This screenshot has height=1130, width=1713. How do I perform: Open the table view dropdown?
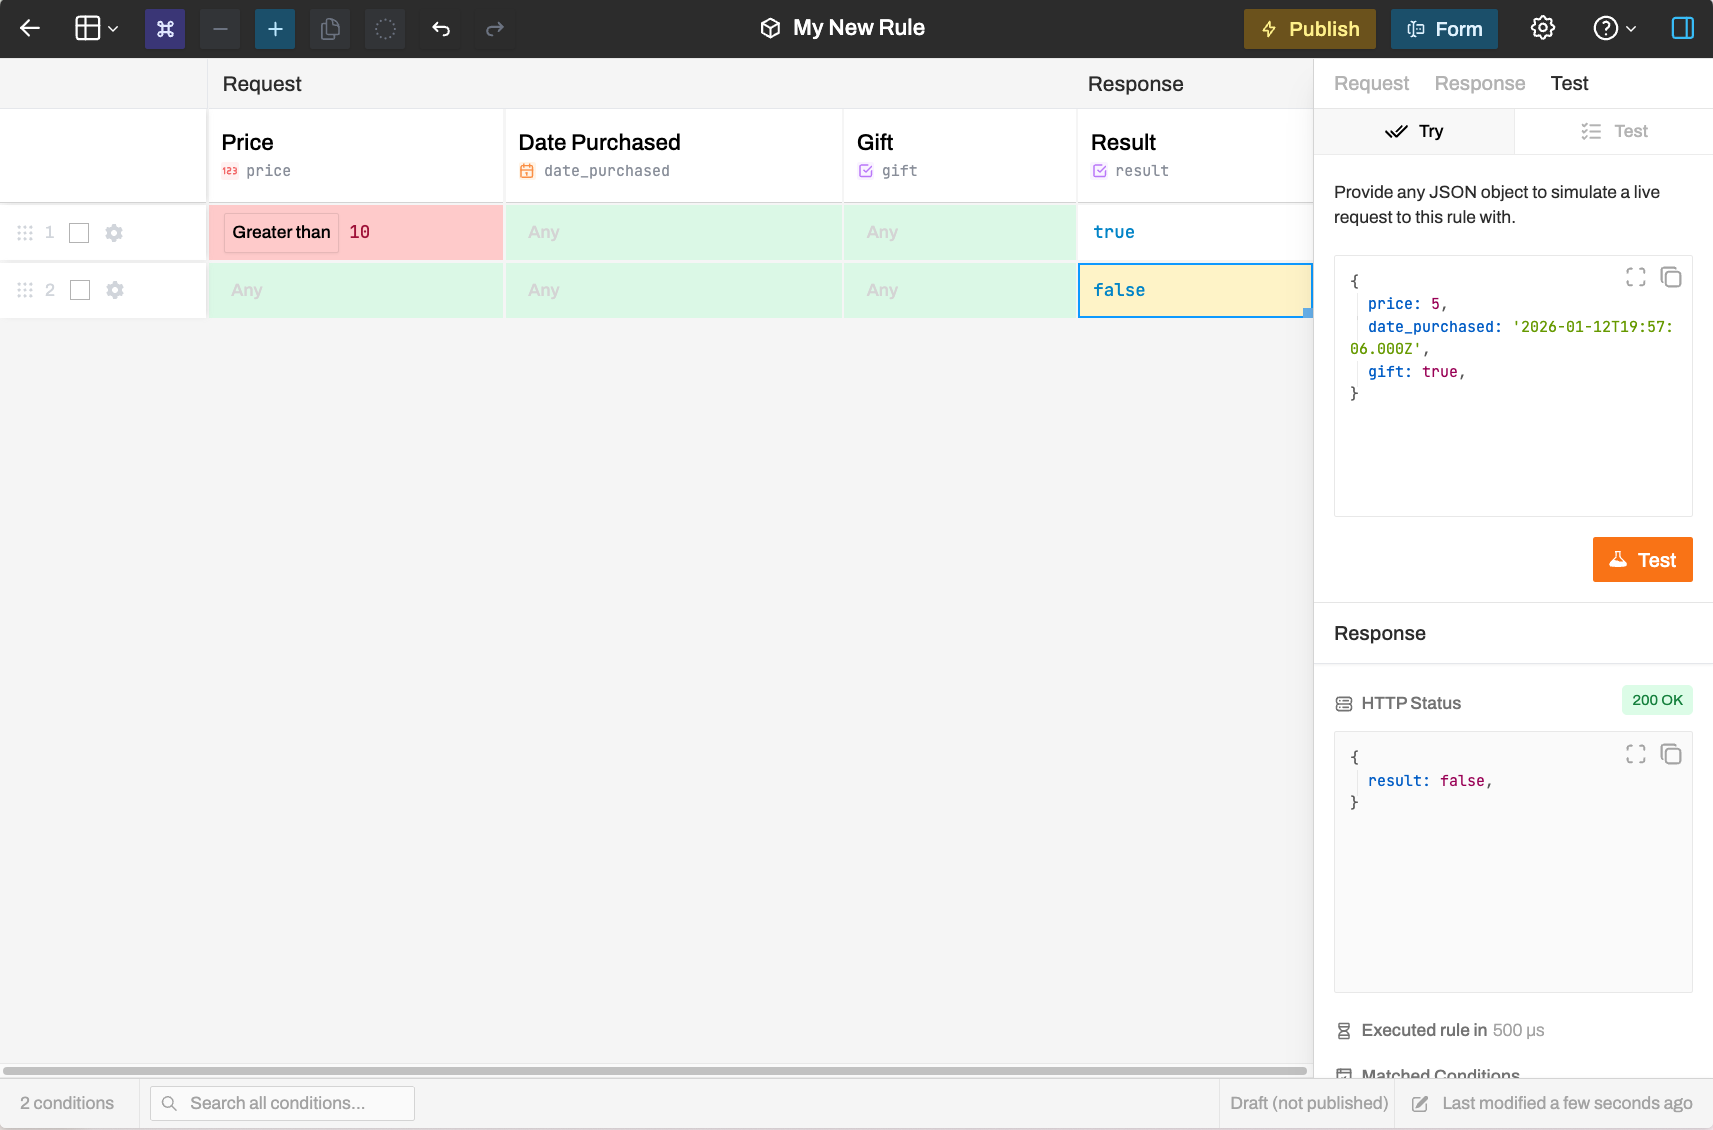coord(97,29)
